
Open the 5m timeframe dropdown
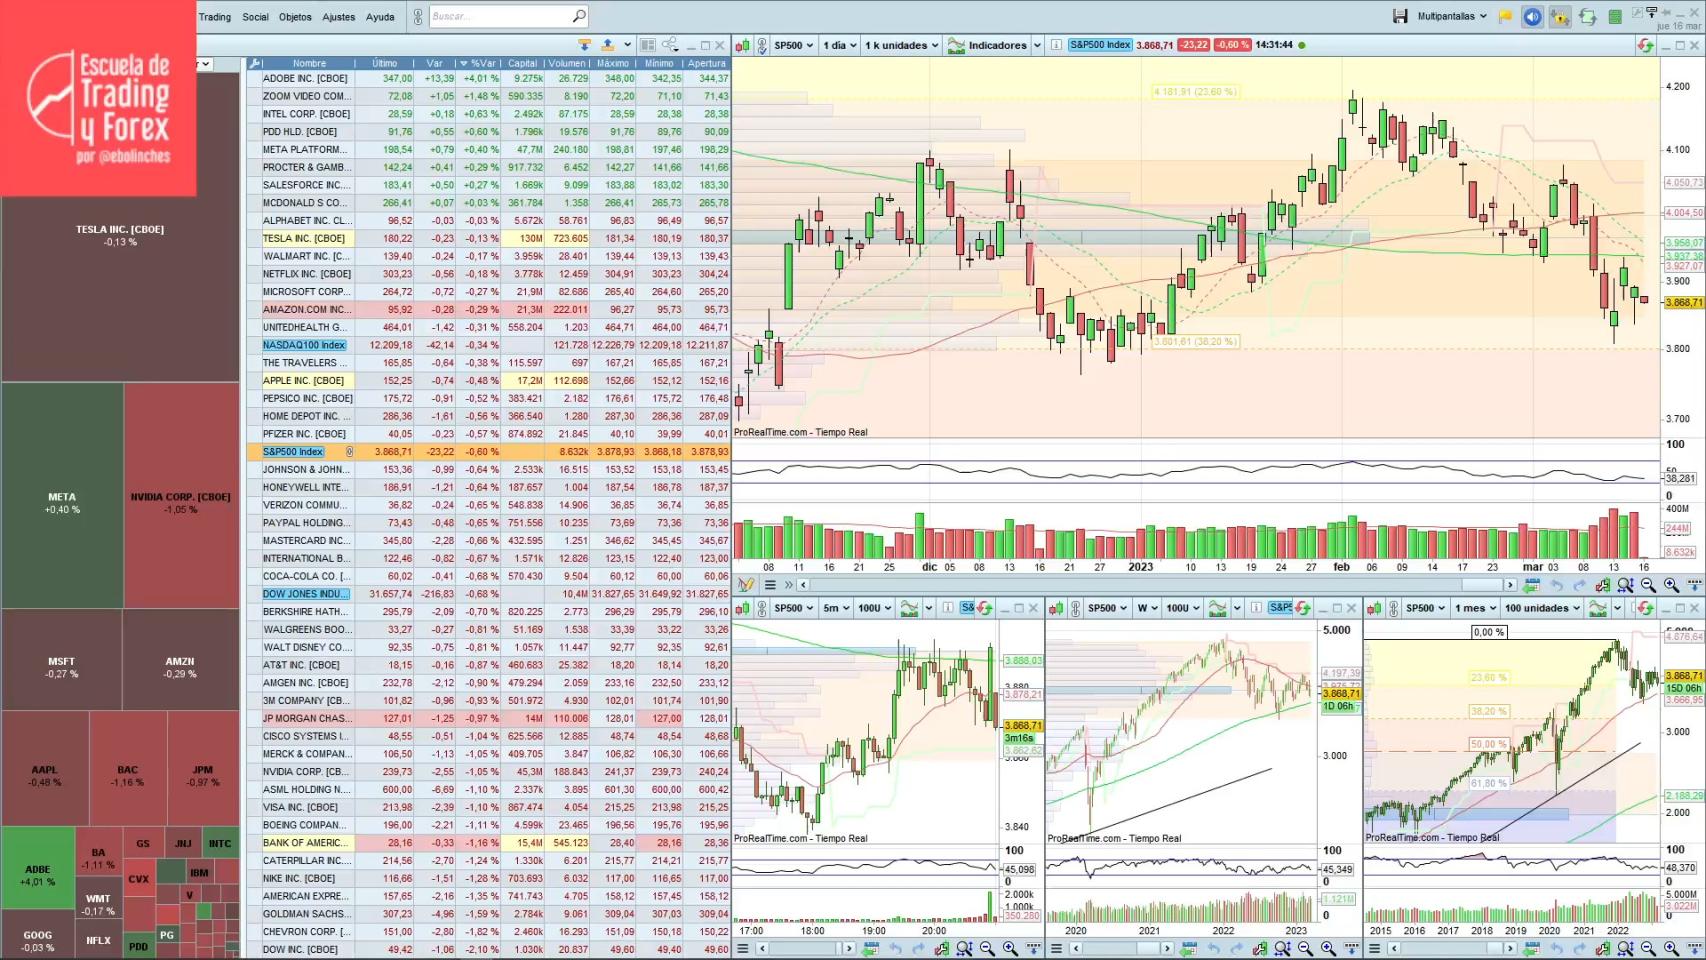(x=836, y=608)
